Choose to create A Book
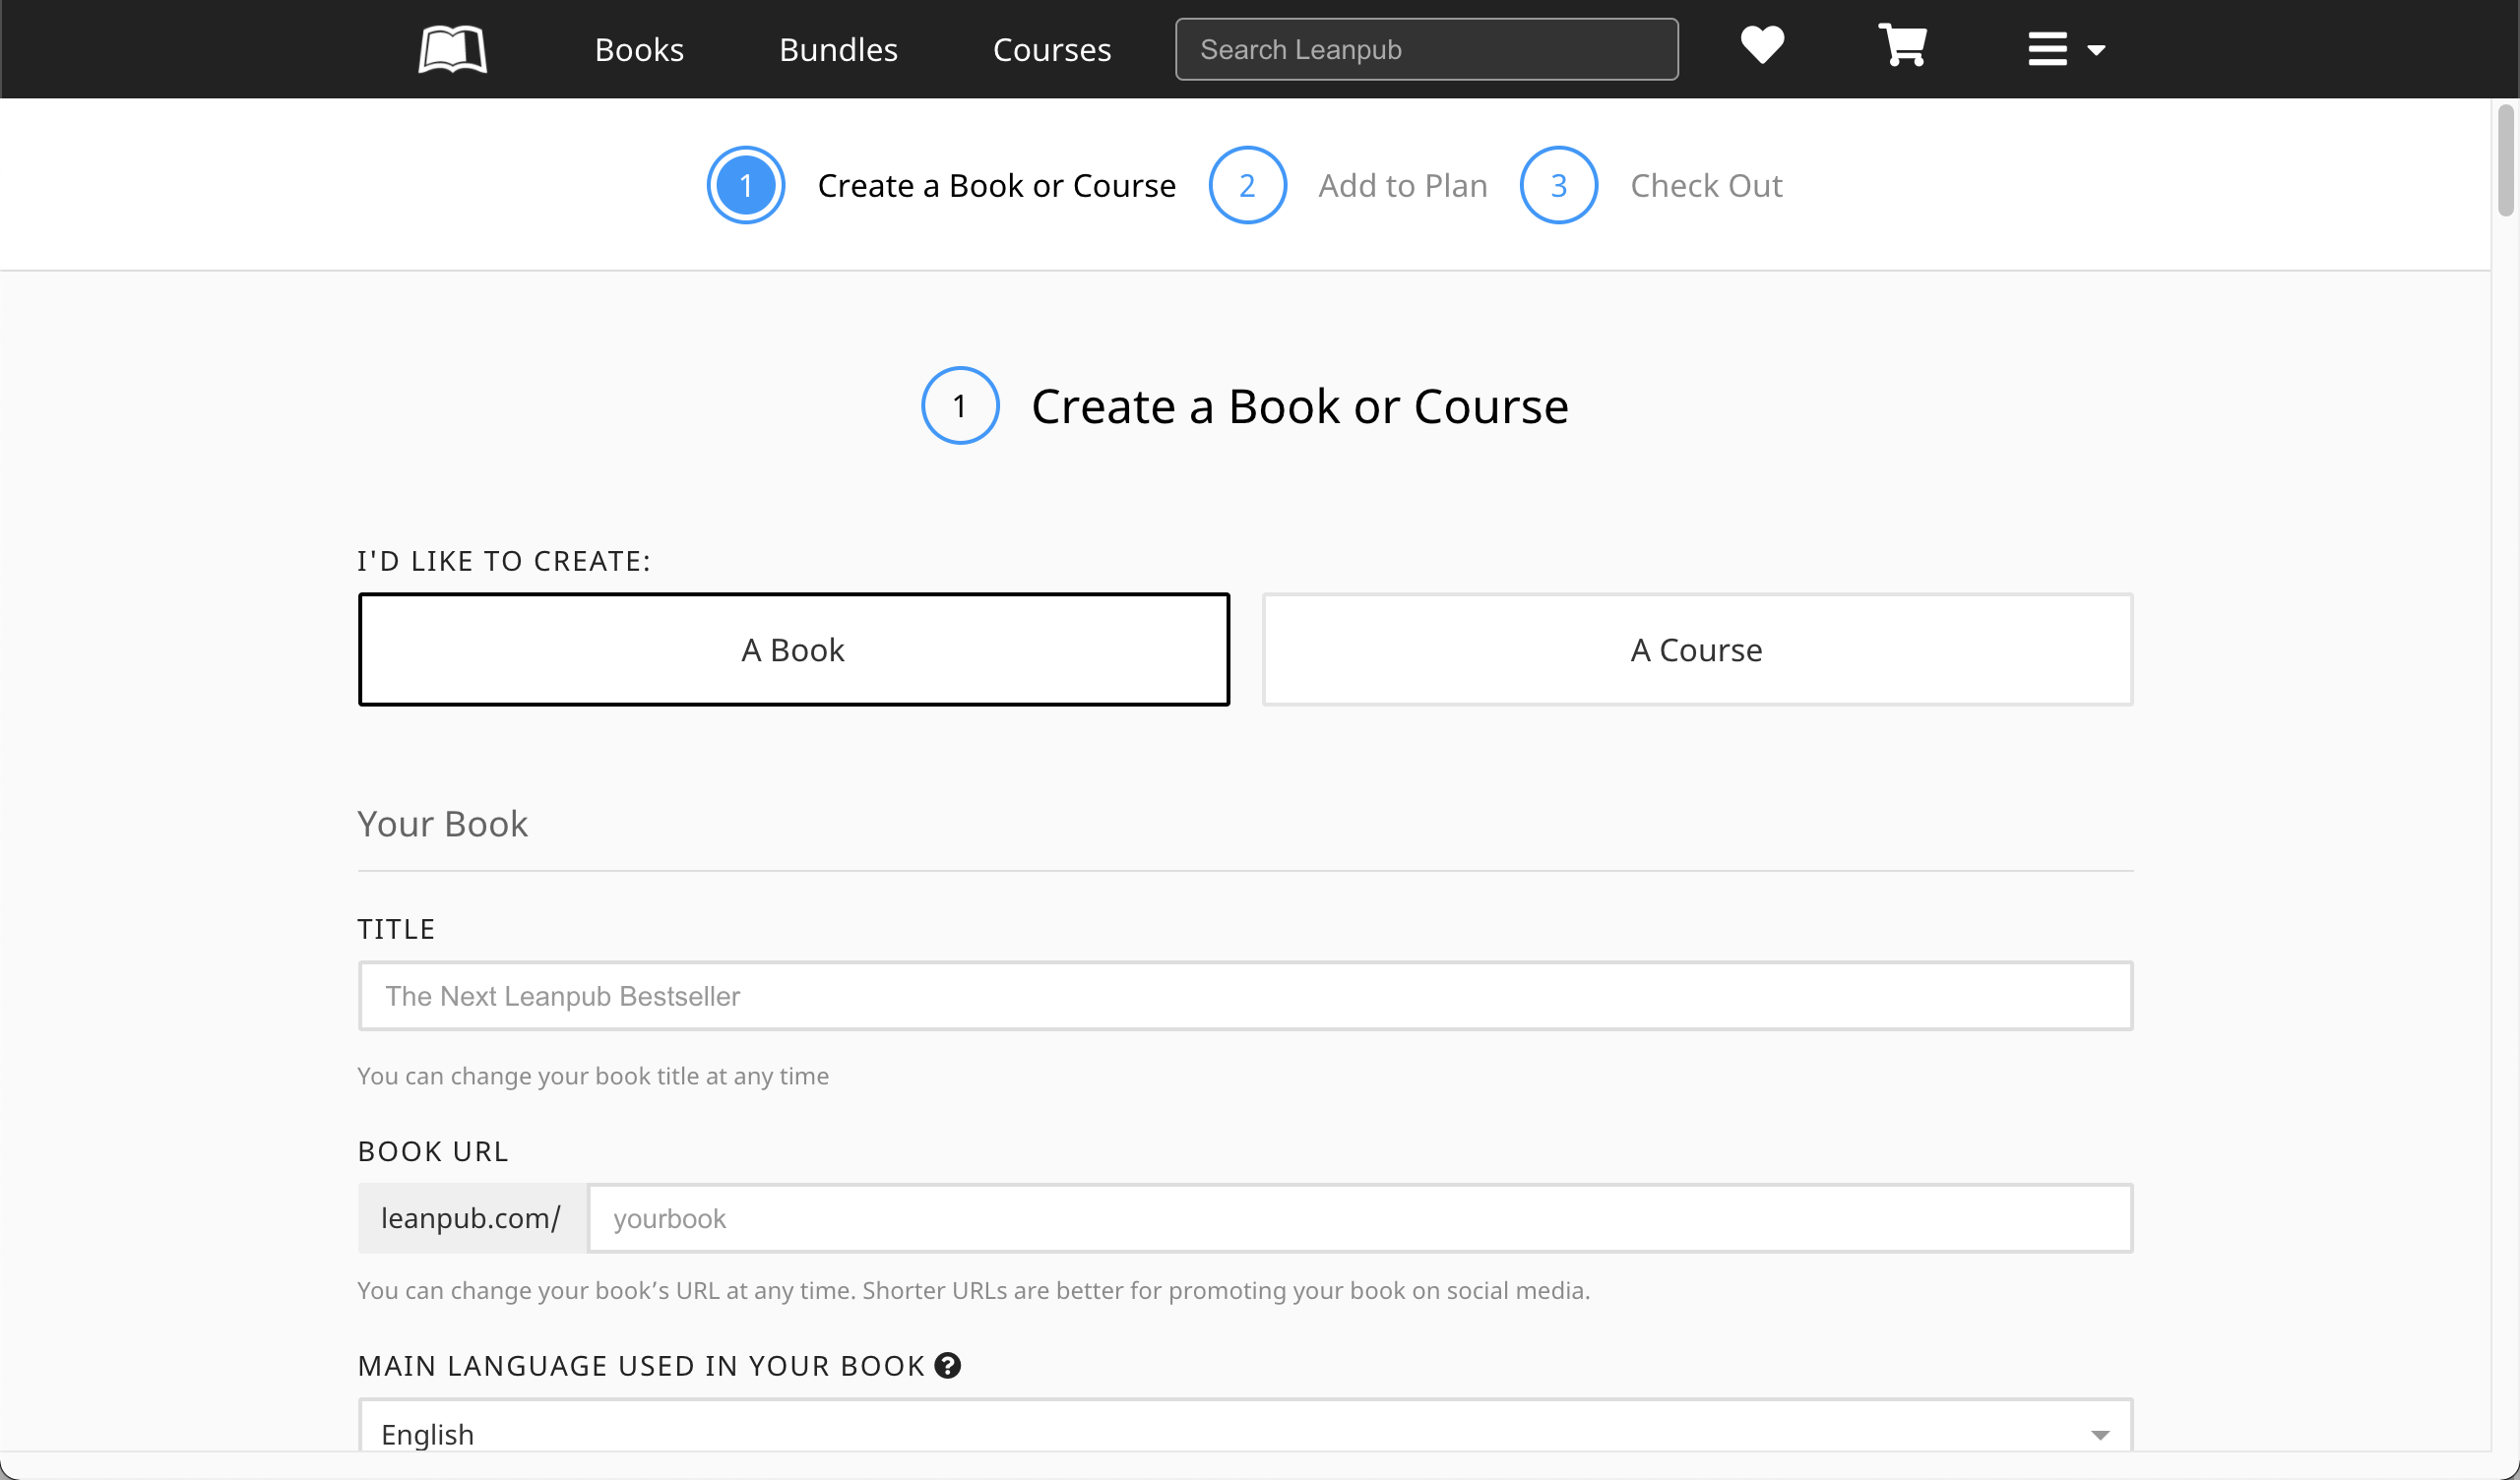Screen dimensions: 2520x1480 coord(794,650)
